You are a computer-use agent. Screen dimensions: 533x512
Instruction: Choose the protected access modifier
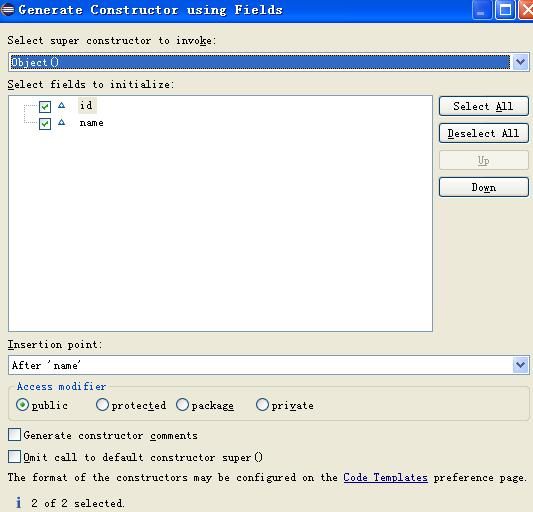[102, 405]
